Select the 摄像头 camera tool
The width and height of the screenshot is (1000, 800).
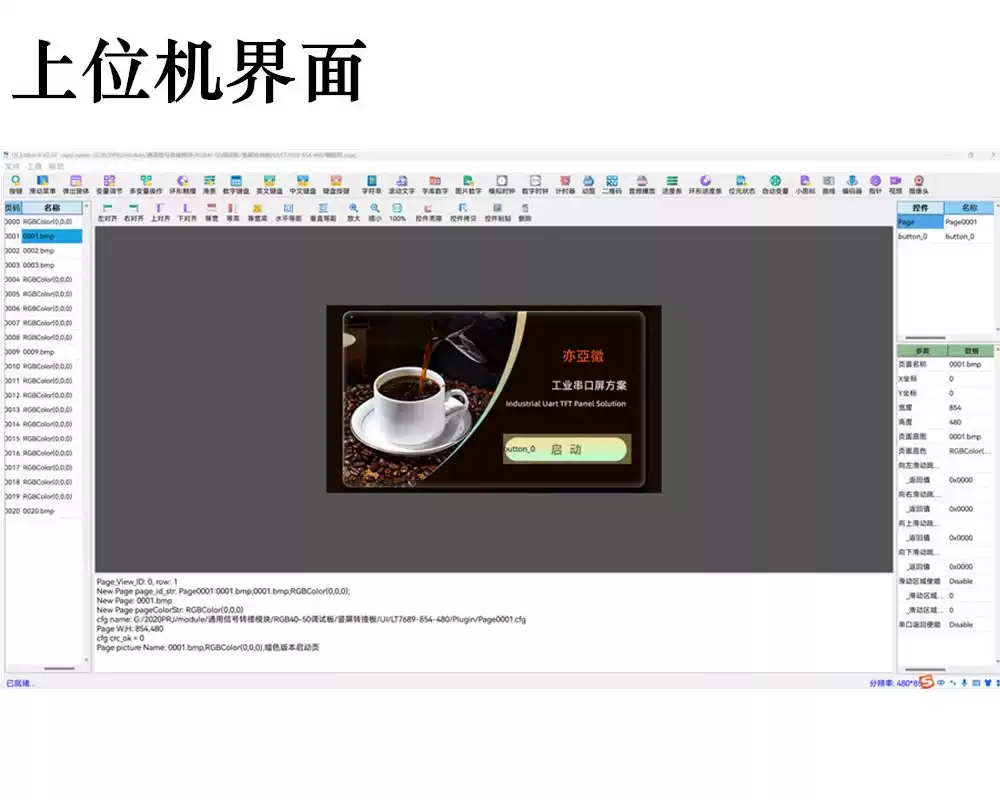[918, 184]
